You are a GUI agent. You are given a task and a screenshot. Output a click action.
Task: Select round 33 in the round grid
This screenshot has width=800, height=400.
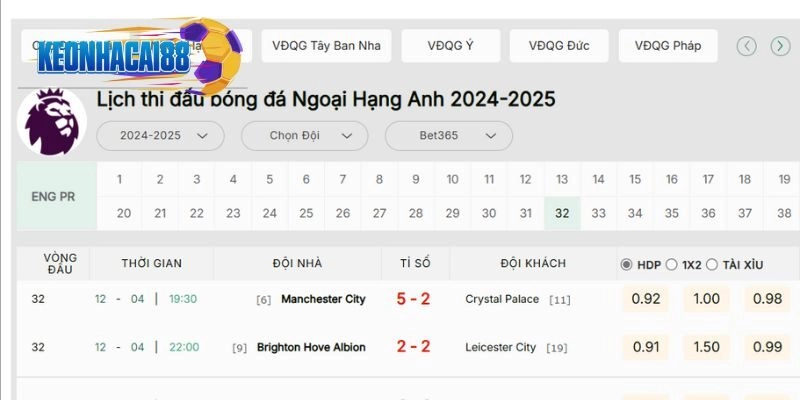598,213
